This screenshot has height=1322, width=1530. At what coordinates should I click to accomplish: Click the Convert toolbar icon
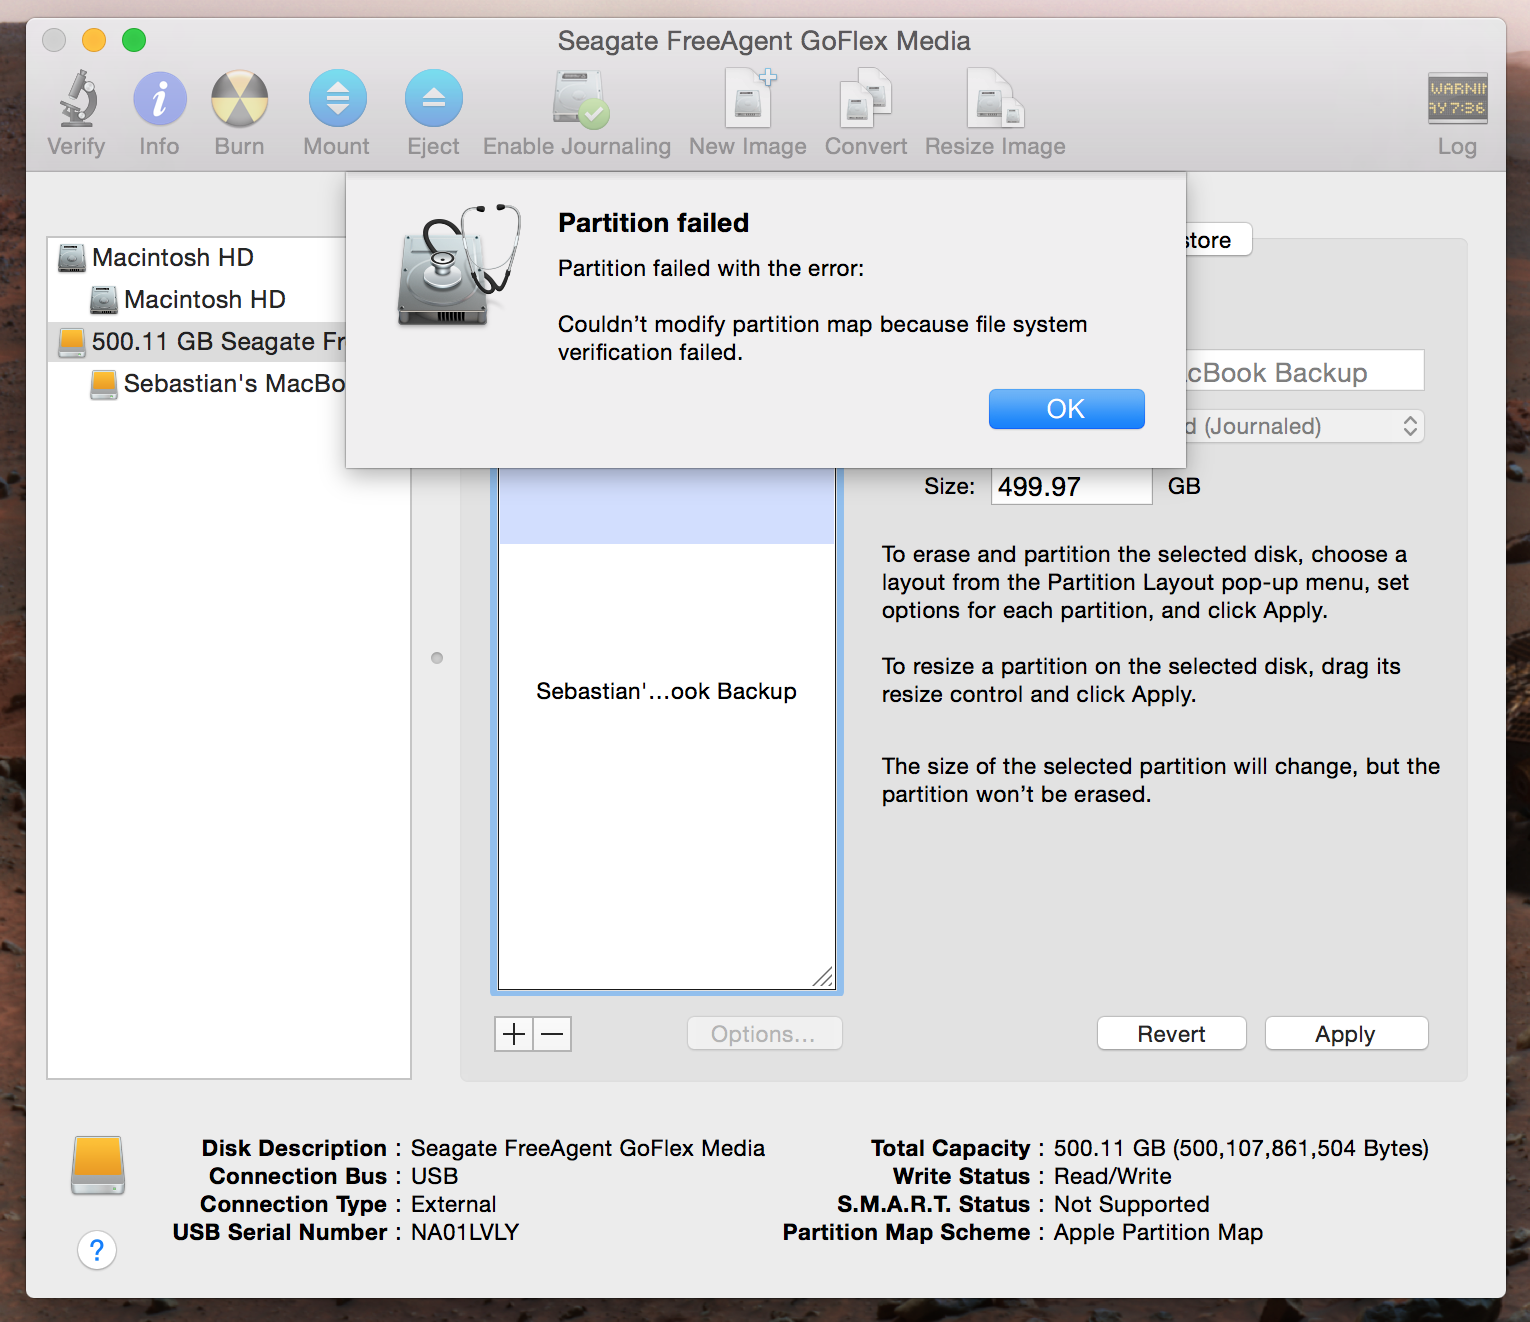(866, 98)
